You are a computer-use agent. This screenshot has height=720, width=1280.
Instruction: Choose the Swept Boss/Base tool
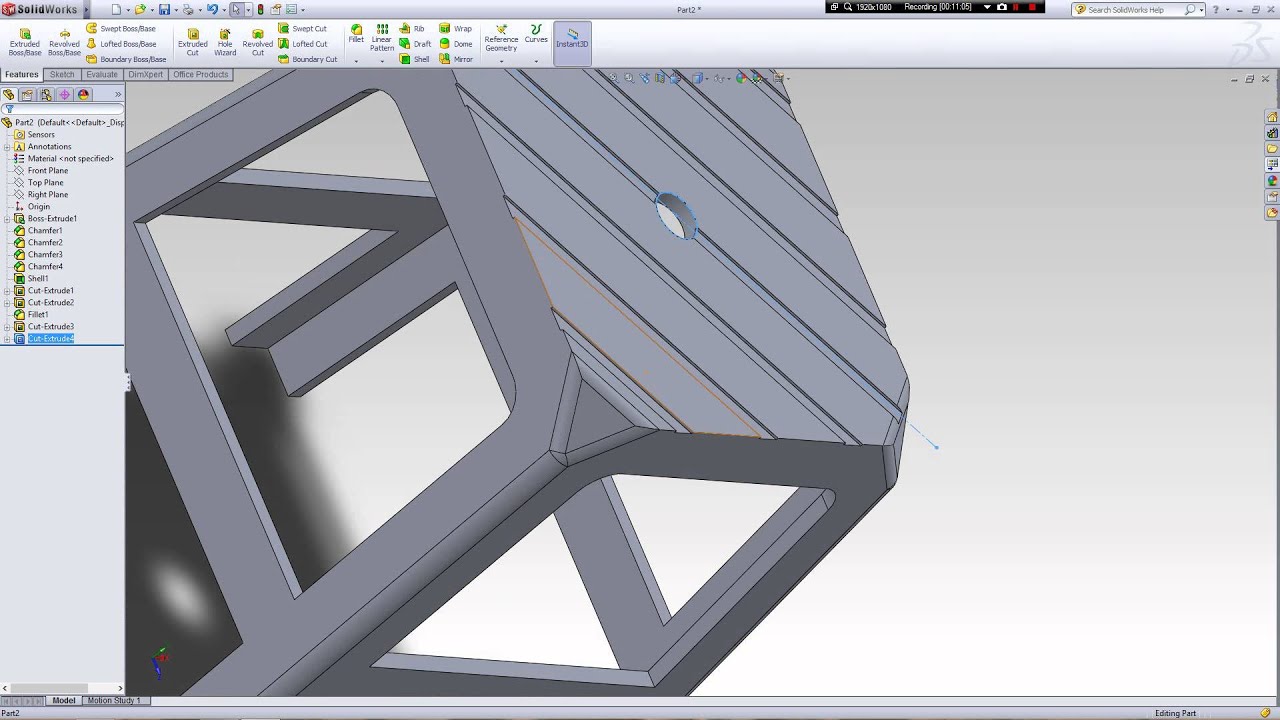click(120, 29)
